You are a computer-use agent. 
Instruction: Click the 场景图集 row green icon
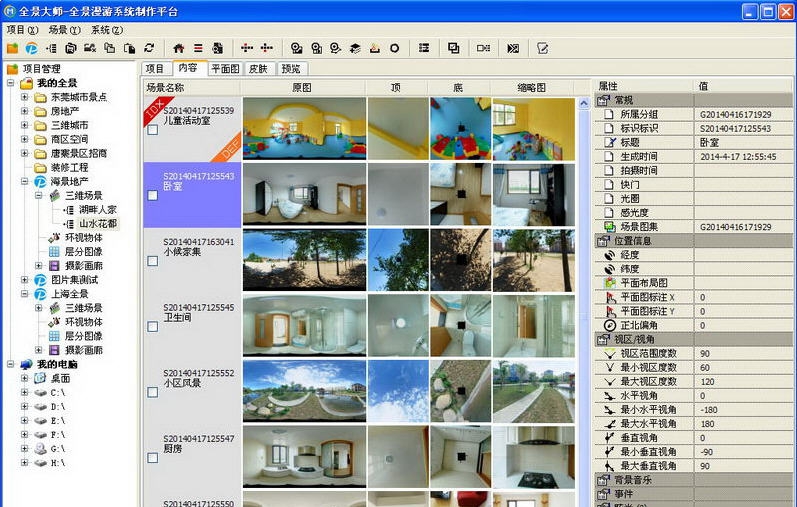609,227
